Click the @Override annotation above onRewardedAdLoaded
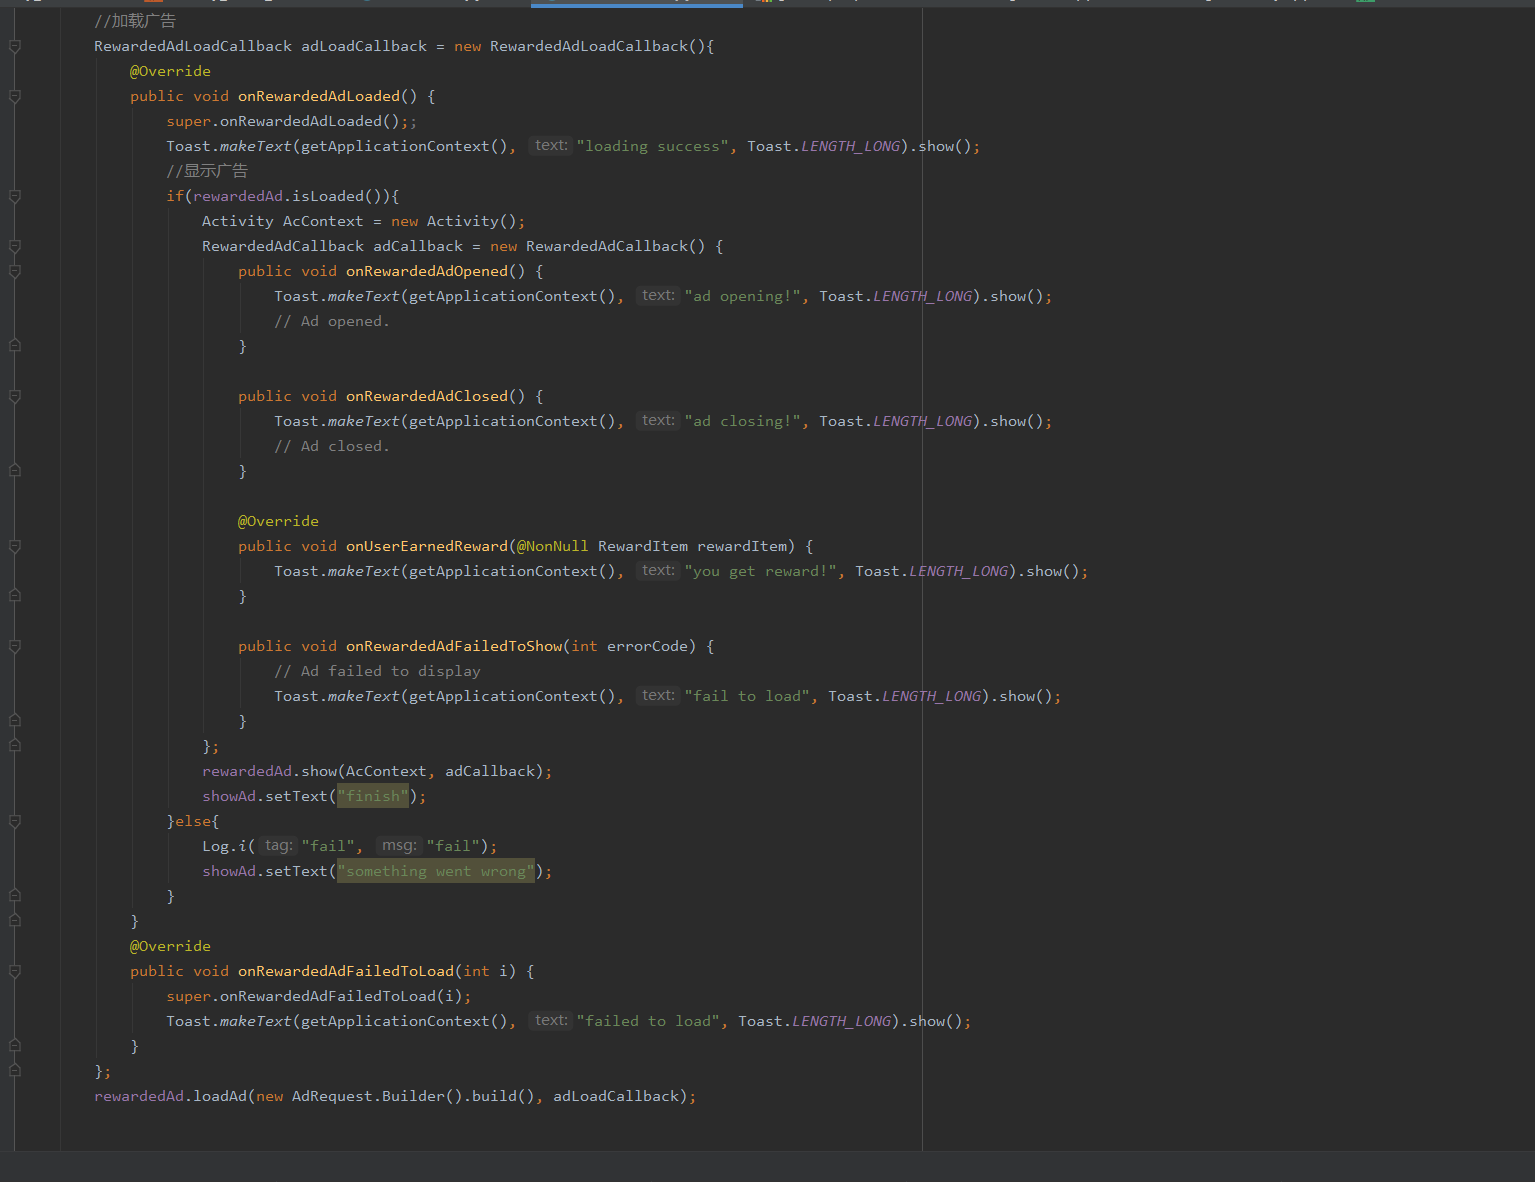1535x1182 pixels. click(x=170, y=71)
